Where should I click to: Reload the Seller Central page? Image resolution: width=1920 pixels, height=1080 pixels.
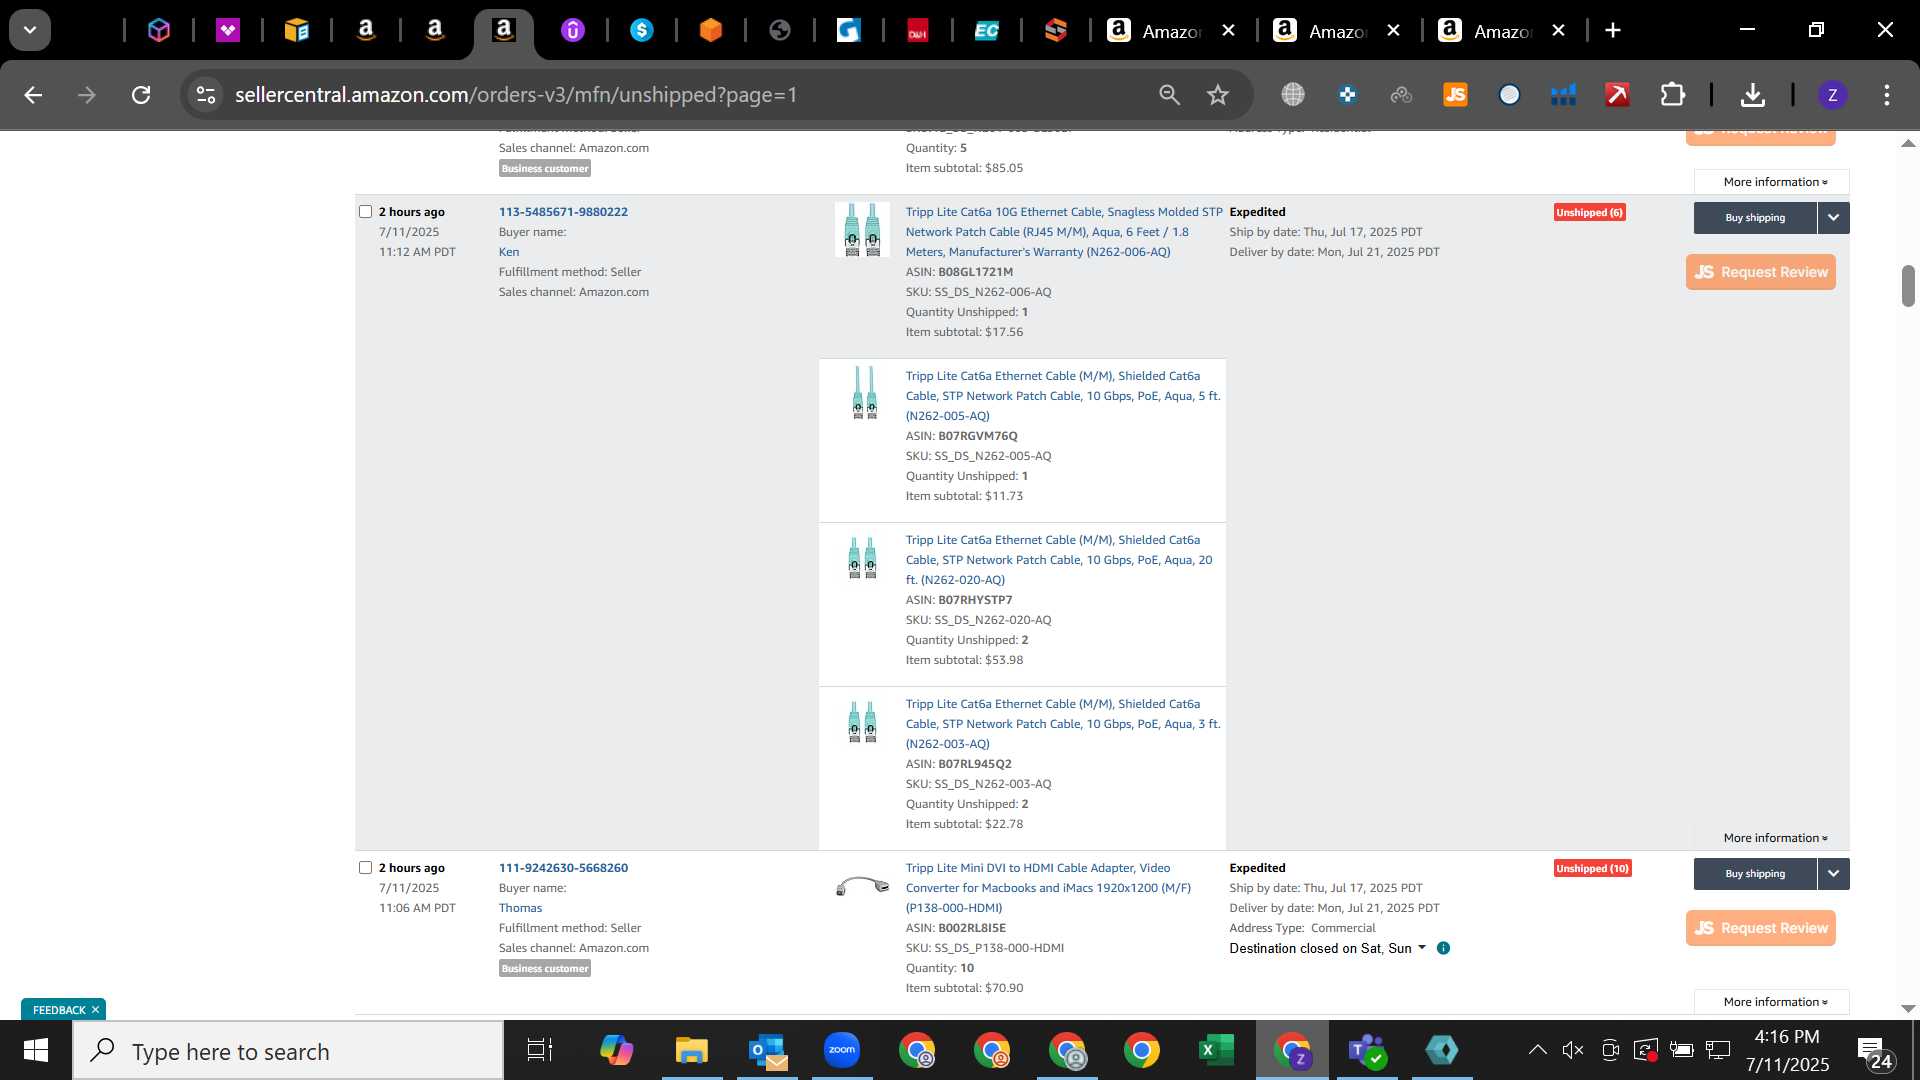point(141,95)
